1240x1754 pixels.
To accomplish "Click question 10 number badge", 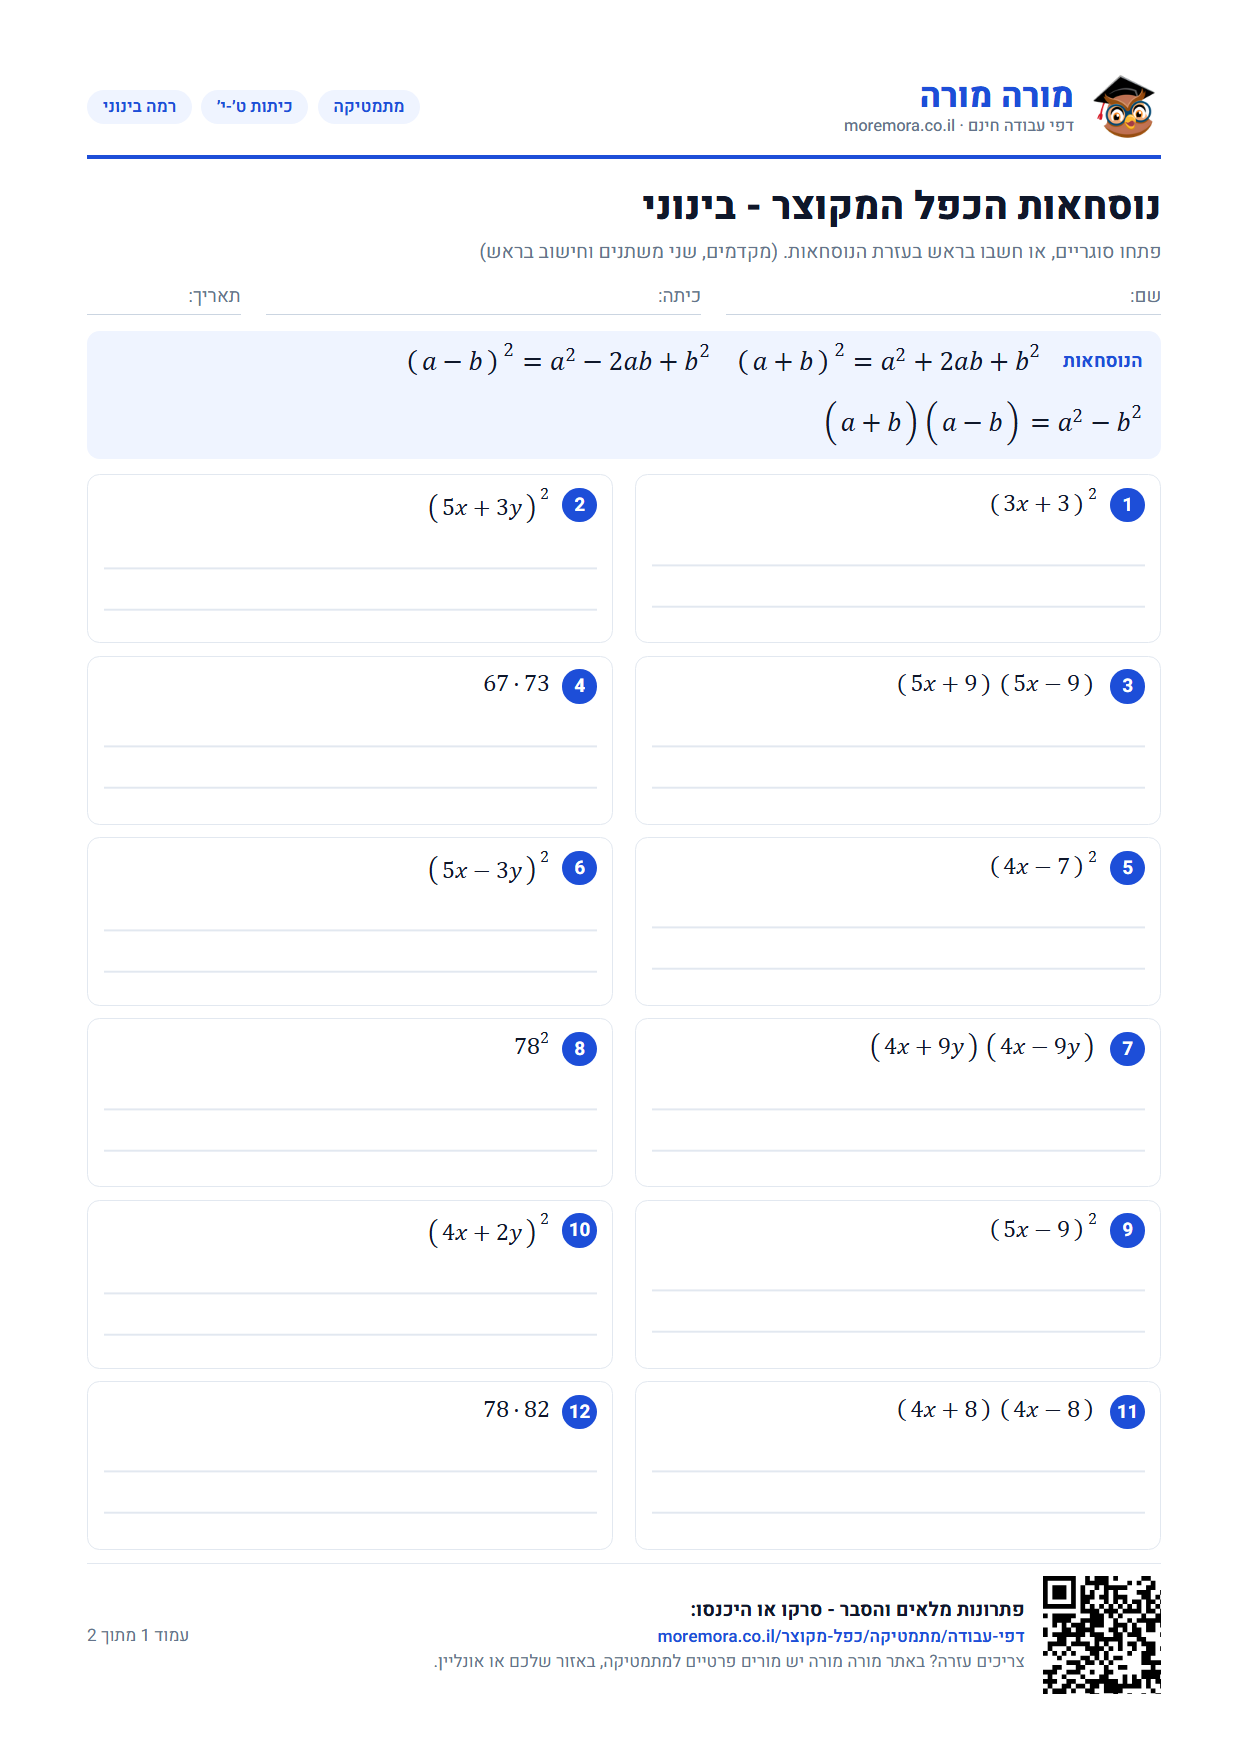I will 579,1230.
